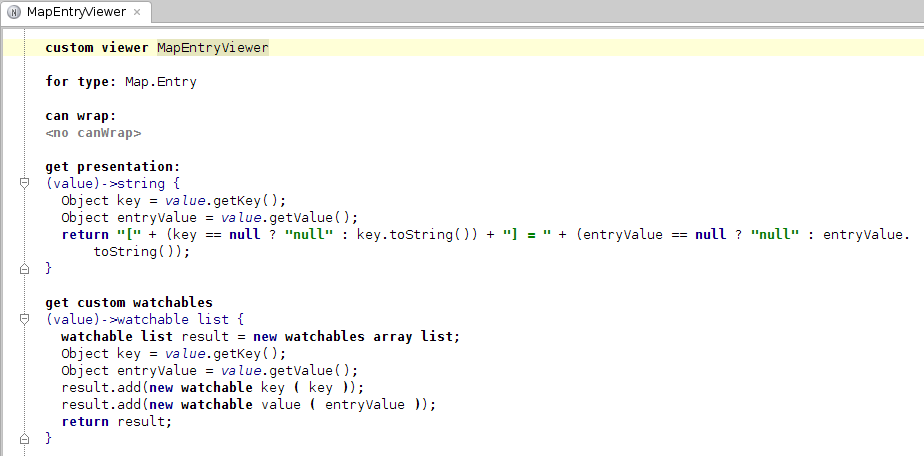Click fold end marker of watchables closure
The width and height of the screenshot is (924, 456).
23,439
